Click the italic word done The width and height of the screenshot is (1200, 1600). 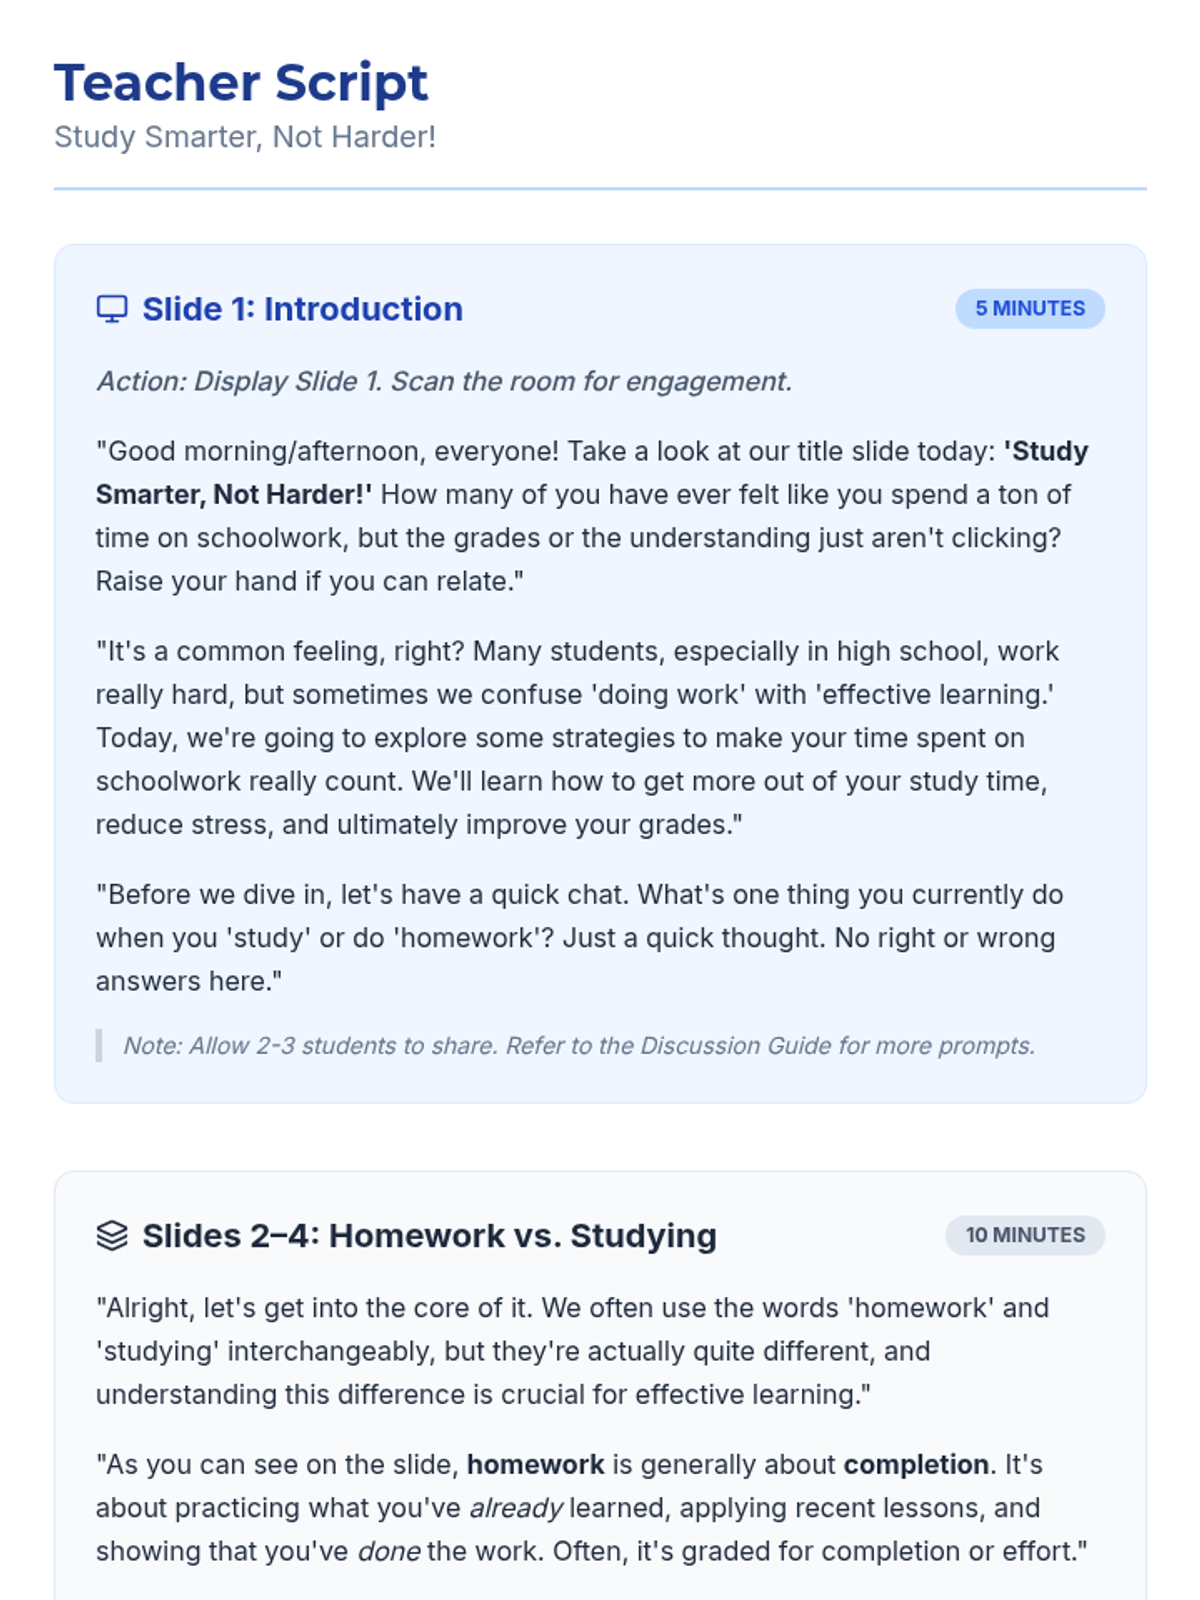pos(388,1552)
